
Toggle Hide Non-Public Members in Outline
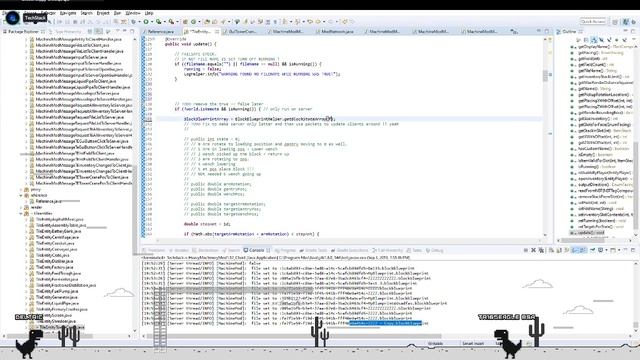tap(617, 40)
